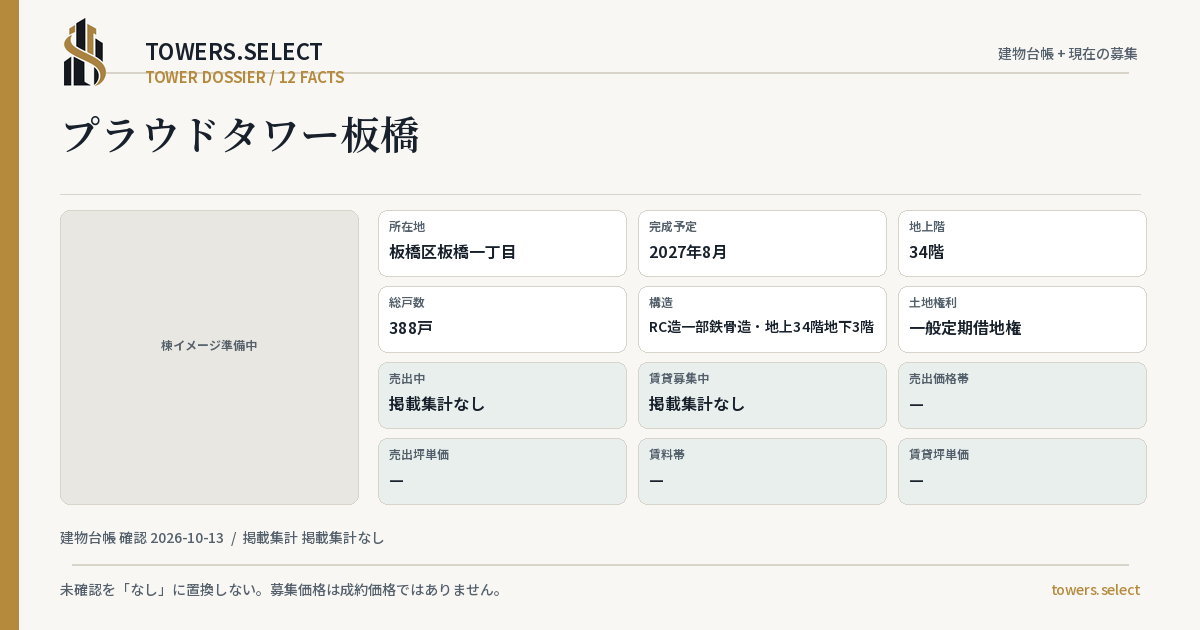Viewport: 1200px width, 630px height.
Task: Open the towers.select footer link
Action: (x=1095, y=590)
